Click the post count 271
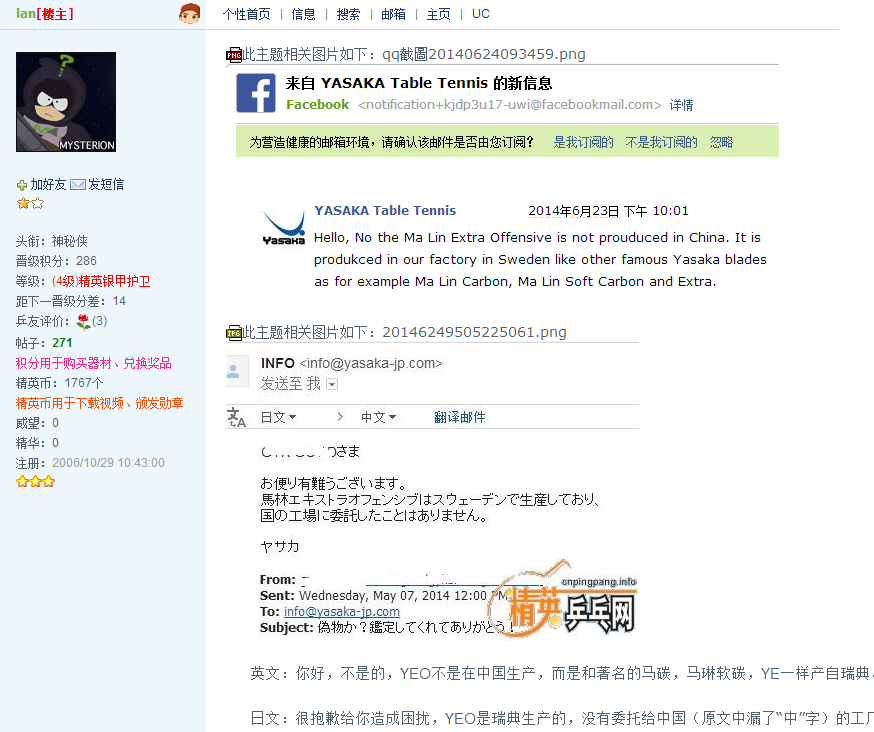Screen dimensions: 874x732 pos(62,343)
